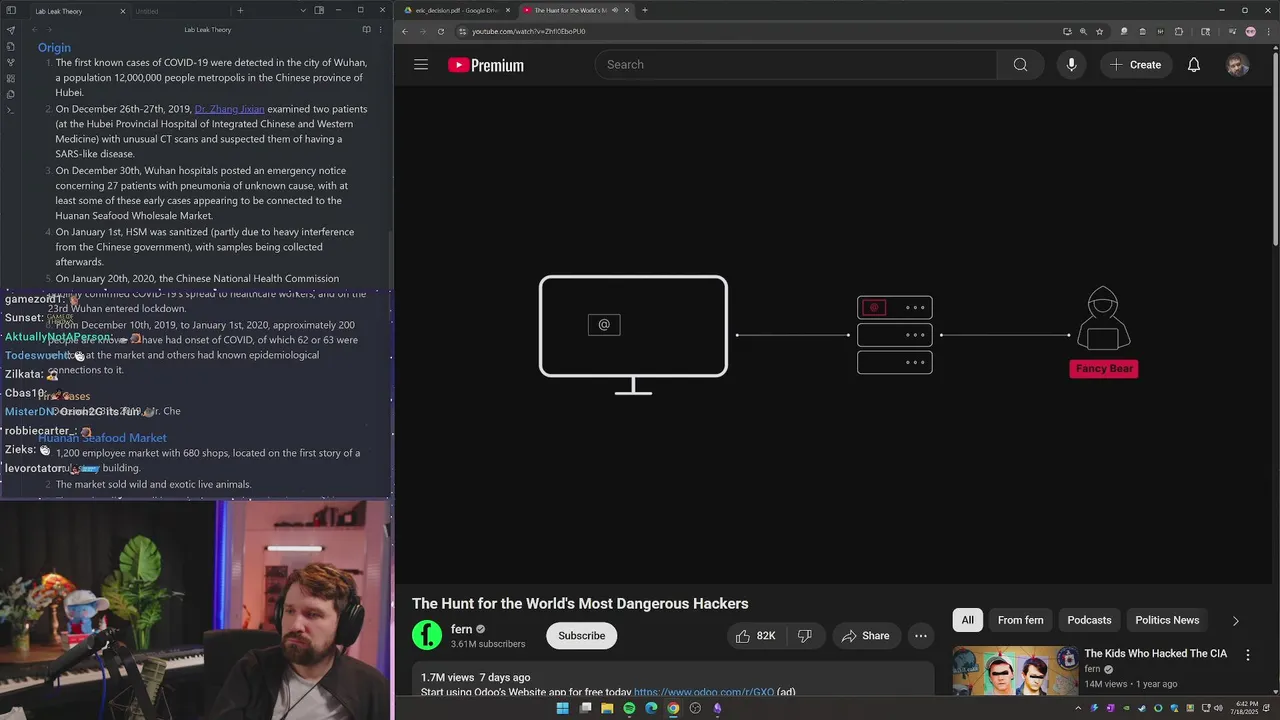Click YouTube search magnifier button
The width and height of the screenshot is (1280, 720).
click(1020, 65)
